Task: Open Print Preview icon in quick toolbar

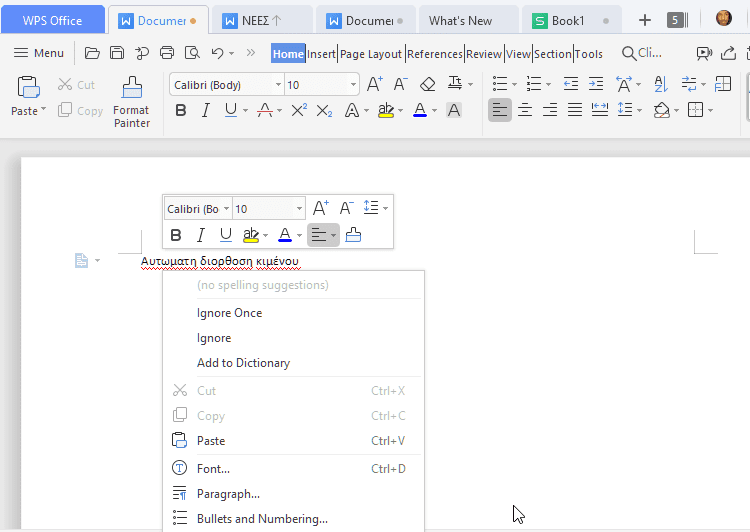Action: (192, 53)
